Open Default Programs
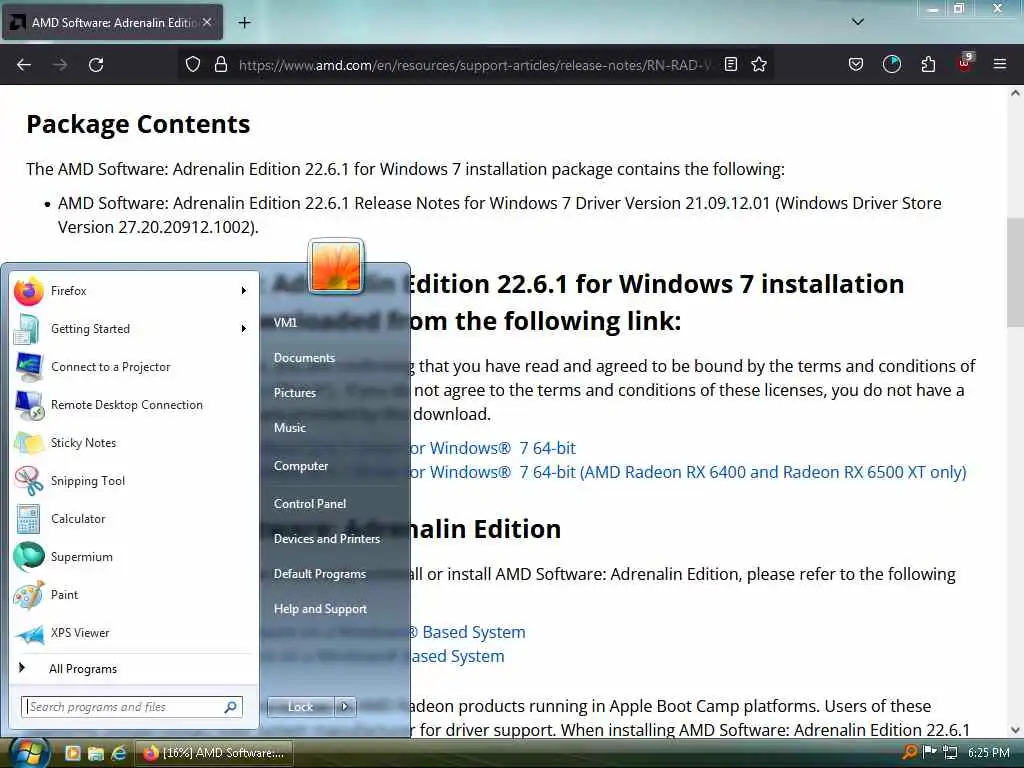 [x=319, y=574]
